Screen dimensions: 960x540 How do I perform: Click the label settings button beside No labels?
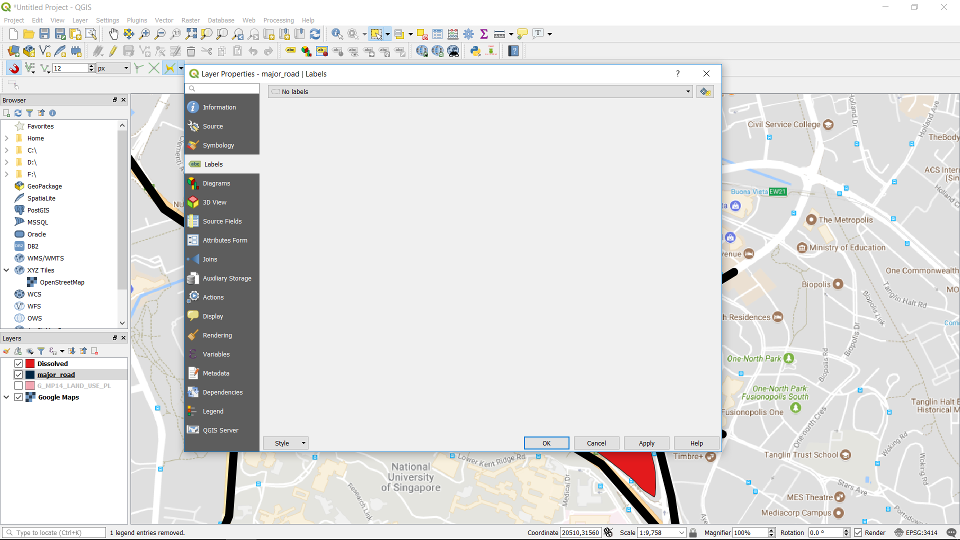706,91
